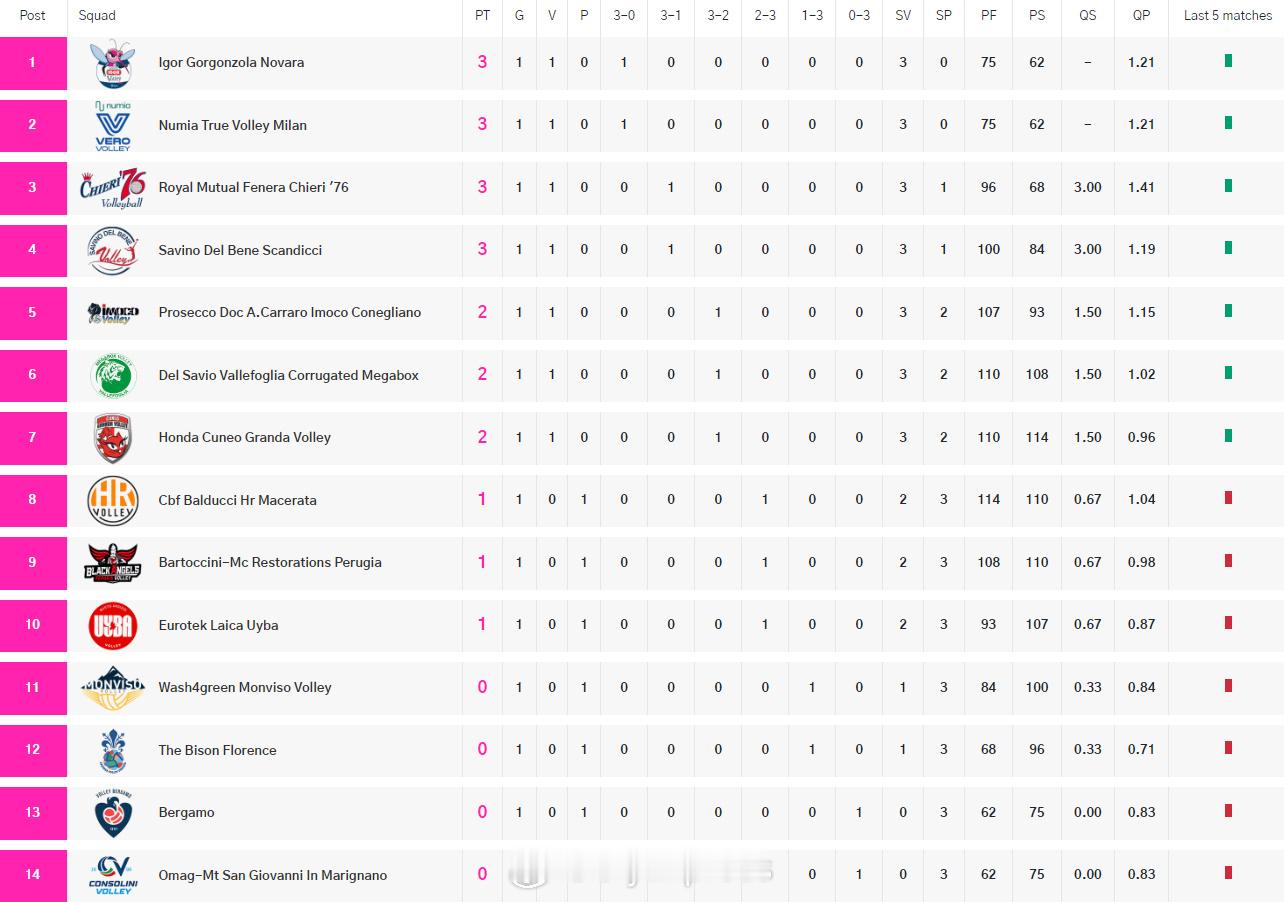
Task: Click the Numia Vero Volley Milan logo
Action: (113, 125)
